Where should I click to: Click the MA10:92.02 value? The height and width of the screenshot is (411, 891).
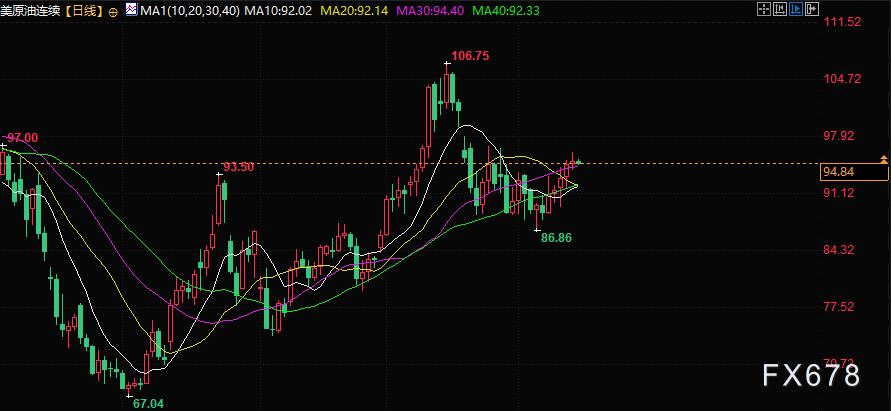click(x=278, y=10)
